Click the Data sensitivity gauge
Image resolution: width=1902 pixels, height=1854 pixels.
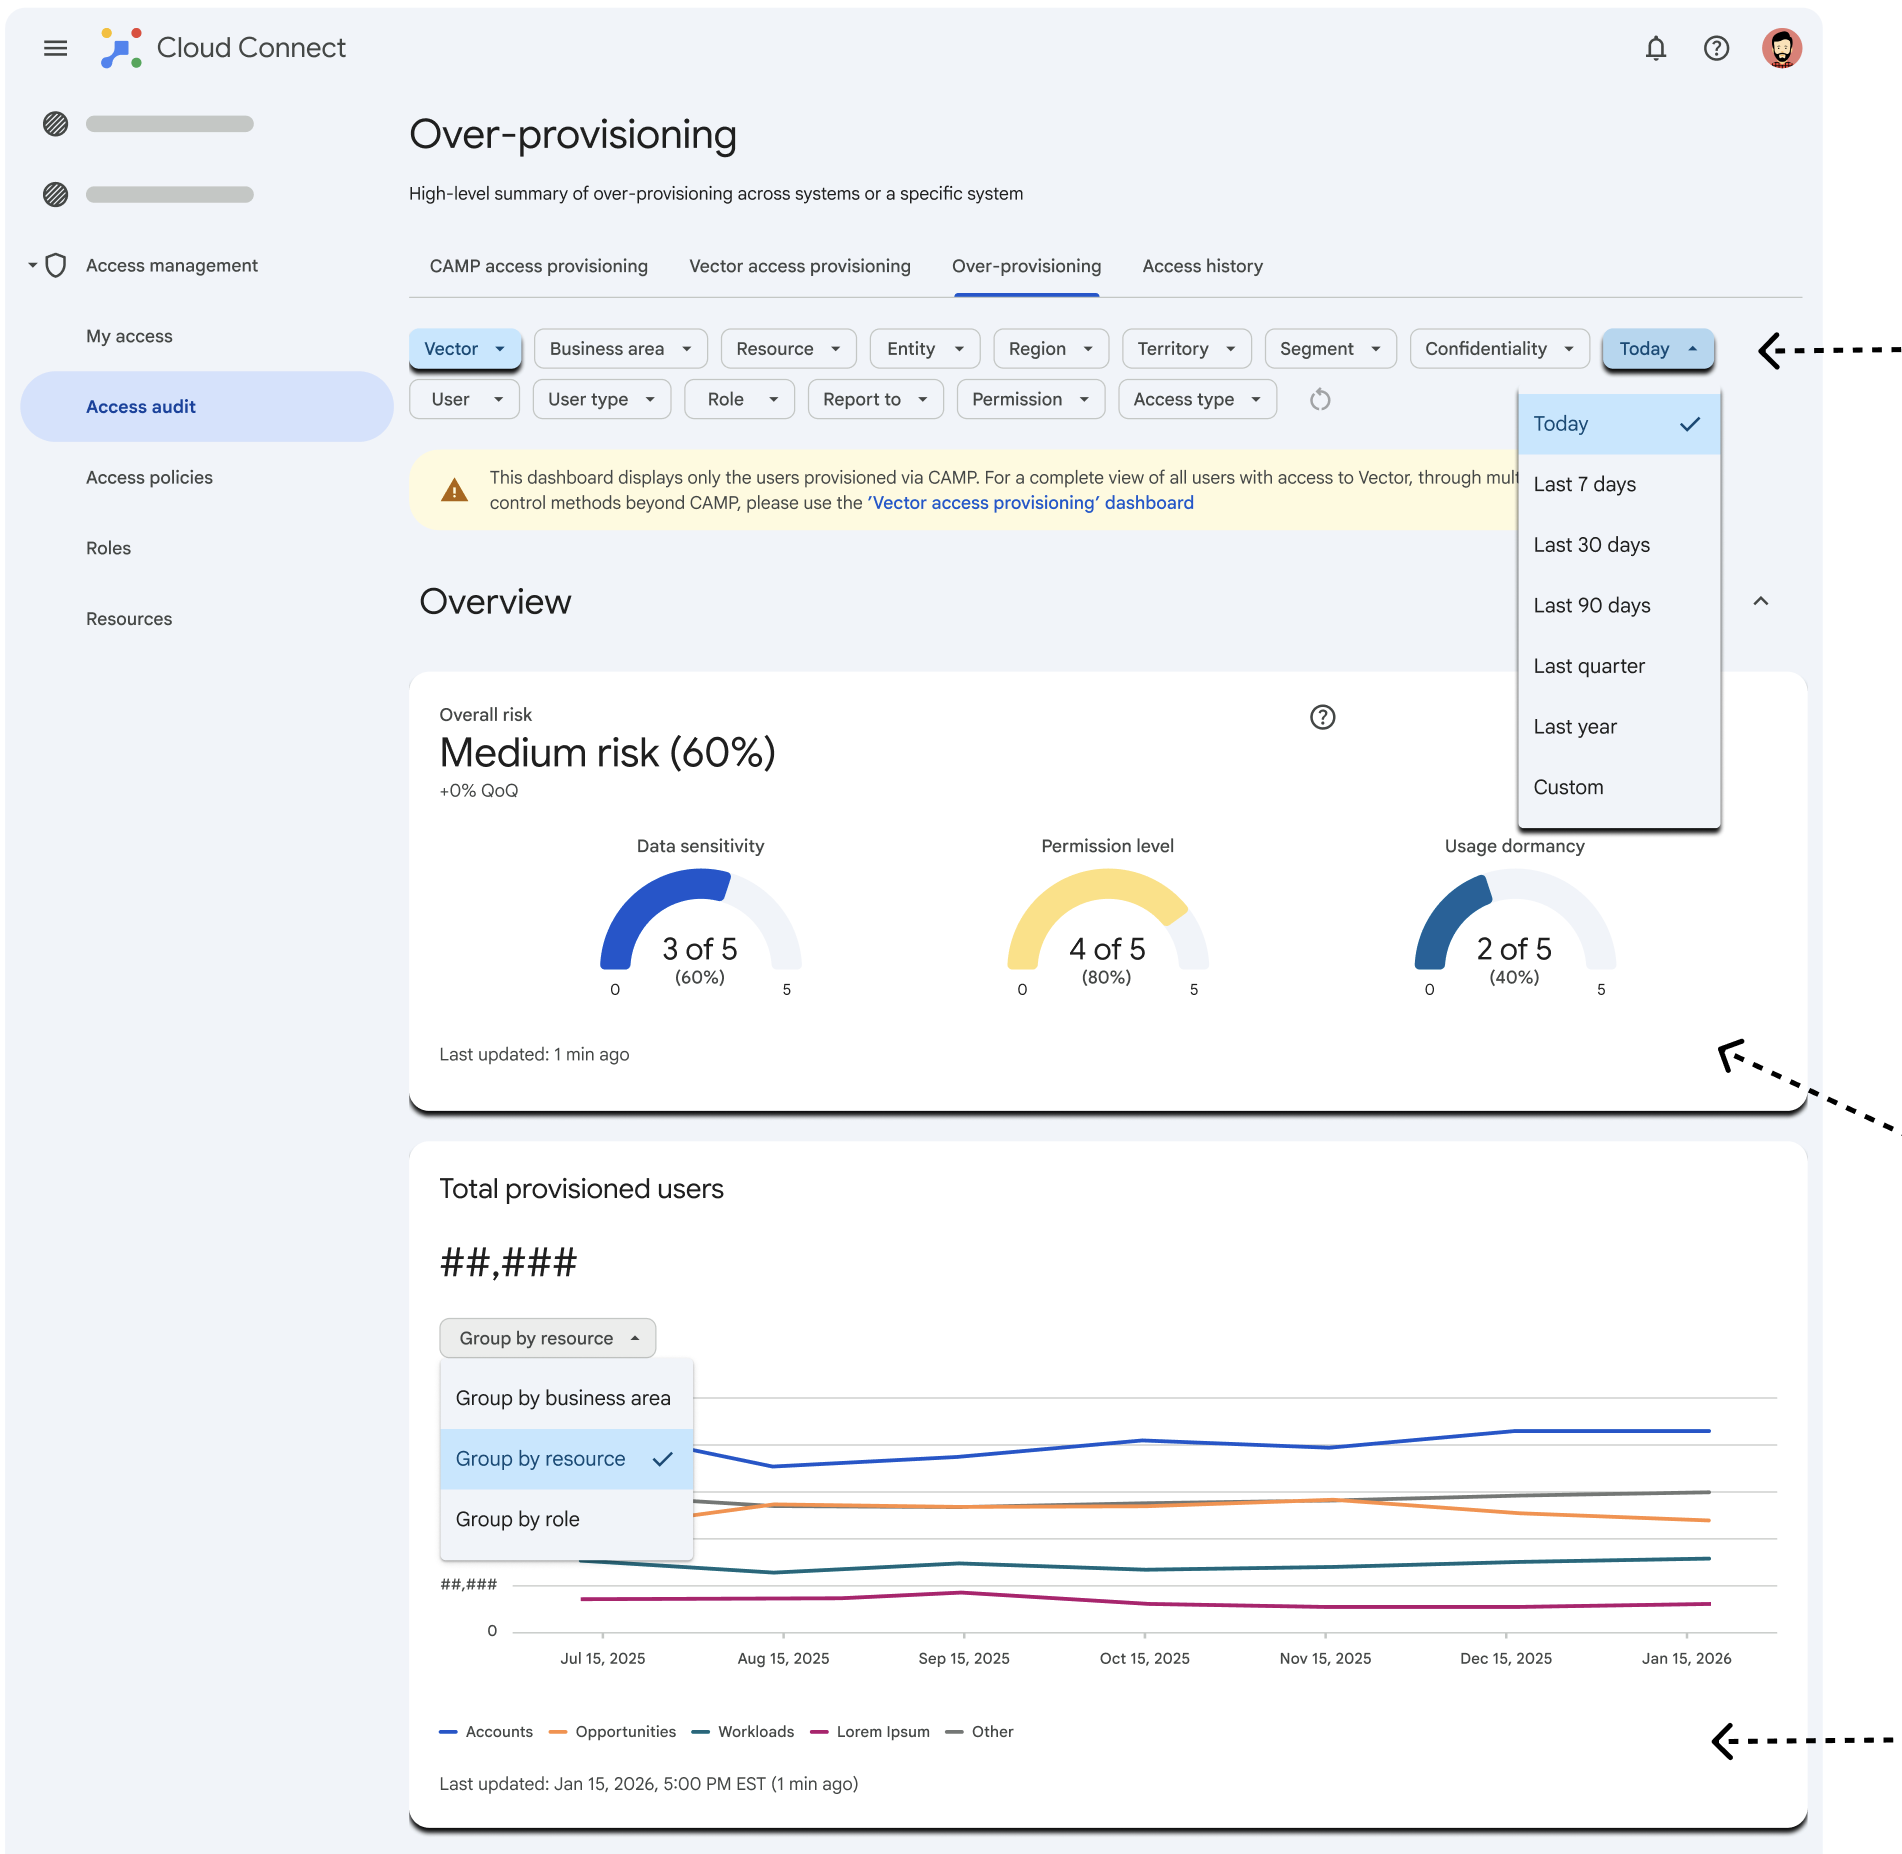tap(700, 920)
